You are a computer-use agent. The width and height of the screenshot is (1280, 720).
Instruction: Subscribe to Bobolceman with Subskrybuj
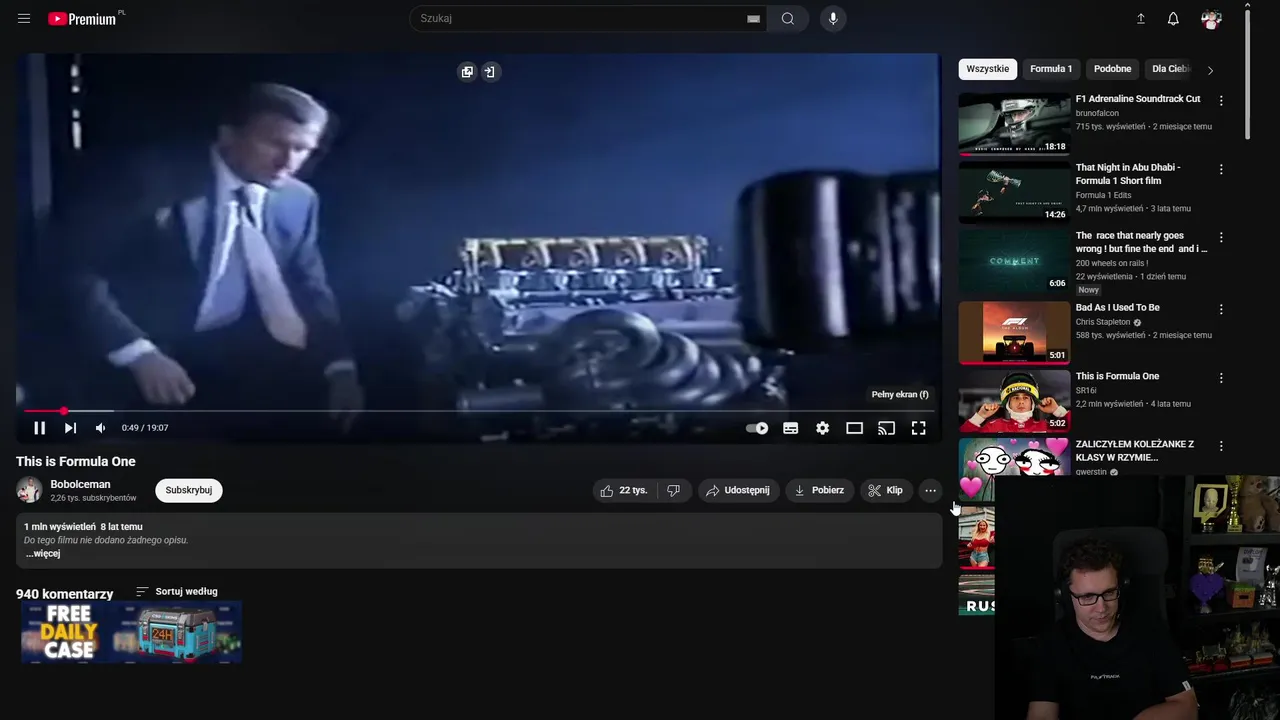(x=188, y=490)
